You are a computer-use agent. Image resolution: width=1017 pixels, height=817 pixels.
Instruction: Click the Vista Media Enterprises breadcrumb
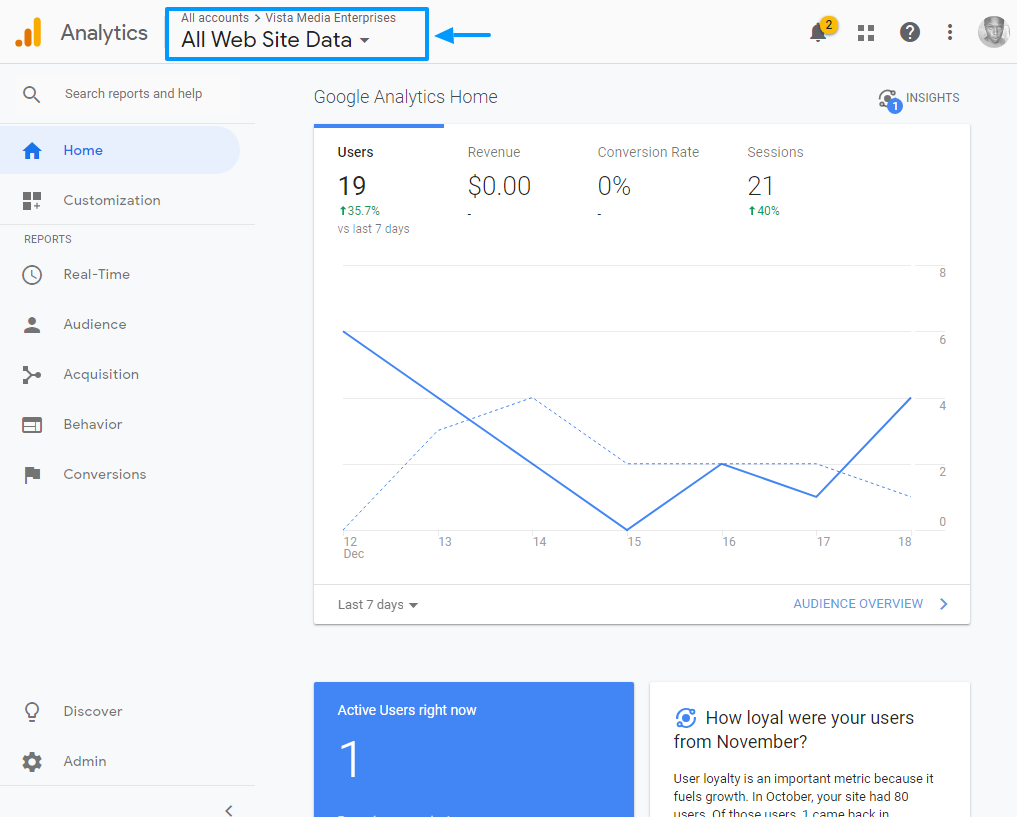click(x=330, y=18)
